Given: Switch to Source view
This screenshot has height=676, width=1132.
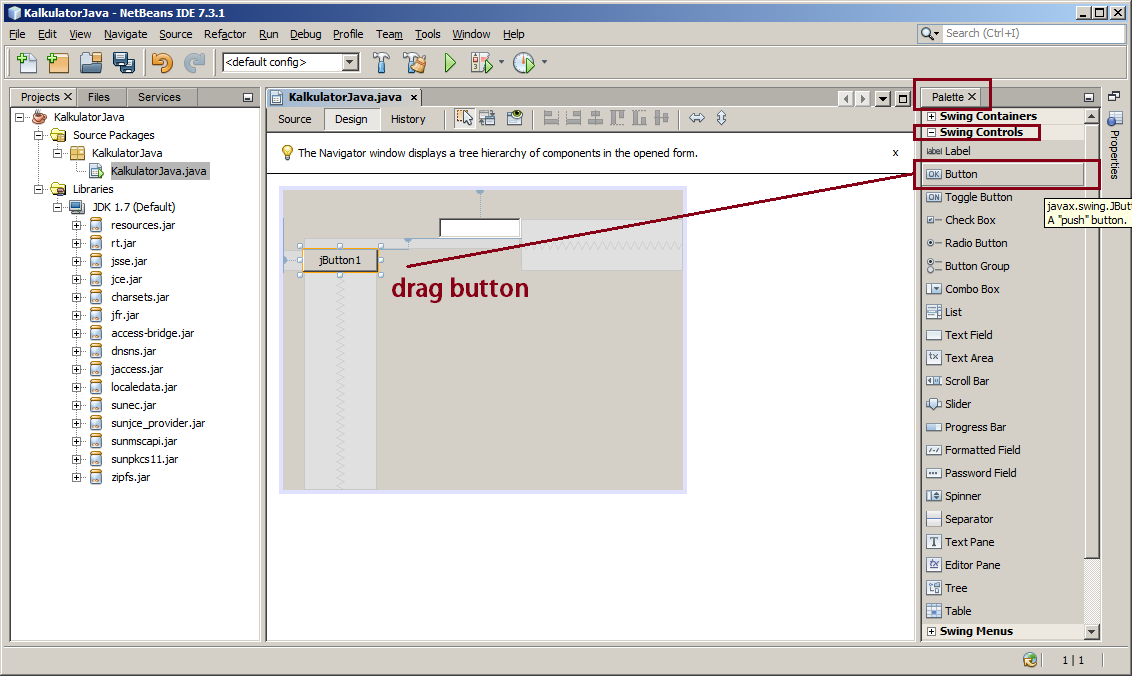Looking at the screenshot, I should tap(295, 119).
